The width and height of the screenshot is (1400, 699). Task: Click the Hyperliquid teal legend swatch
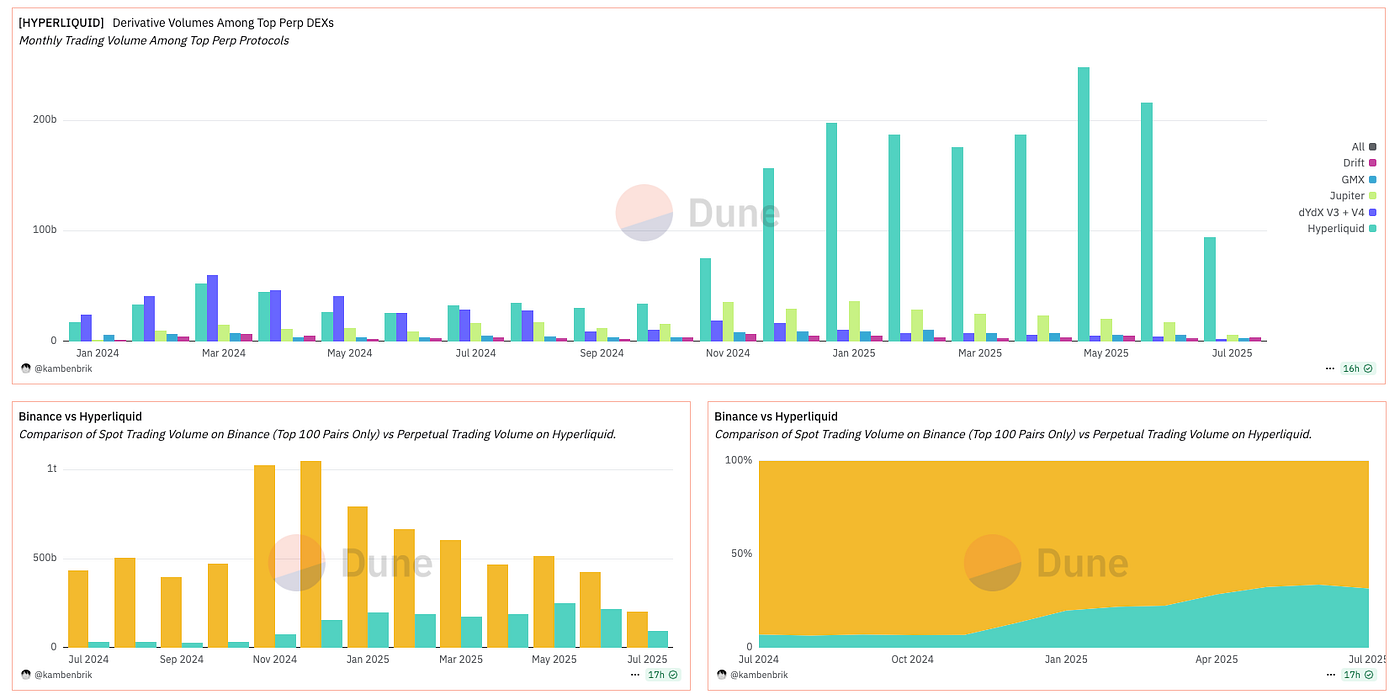point(1373,229)
